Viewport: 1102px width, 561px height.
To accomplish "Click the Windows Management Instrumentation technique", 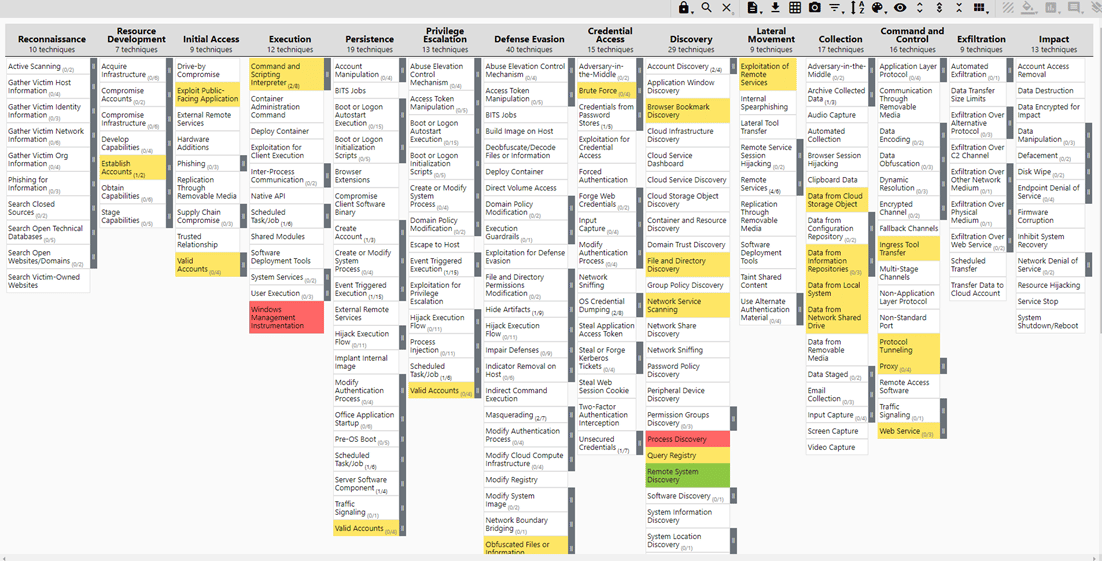I will [286, 318].
